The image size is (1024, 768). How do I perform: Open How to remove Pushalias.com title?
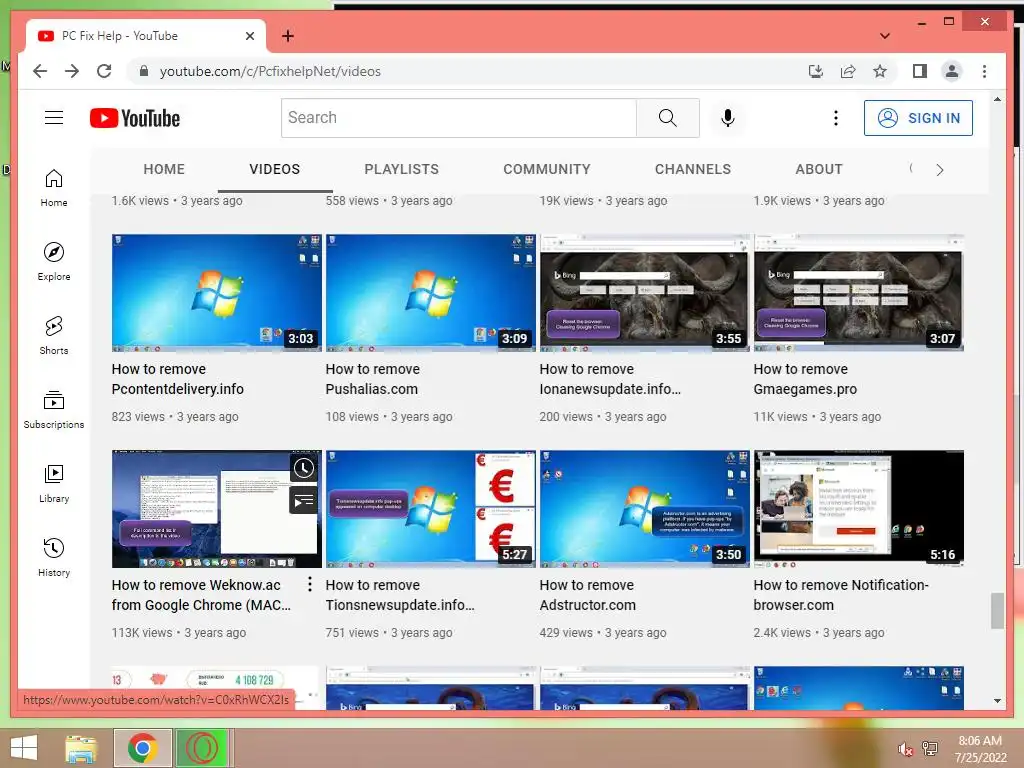click(373, 379)
